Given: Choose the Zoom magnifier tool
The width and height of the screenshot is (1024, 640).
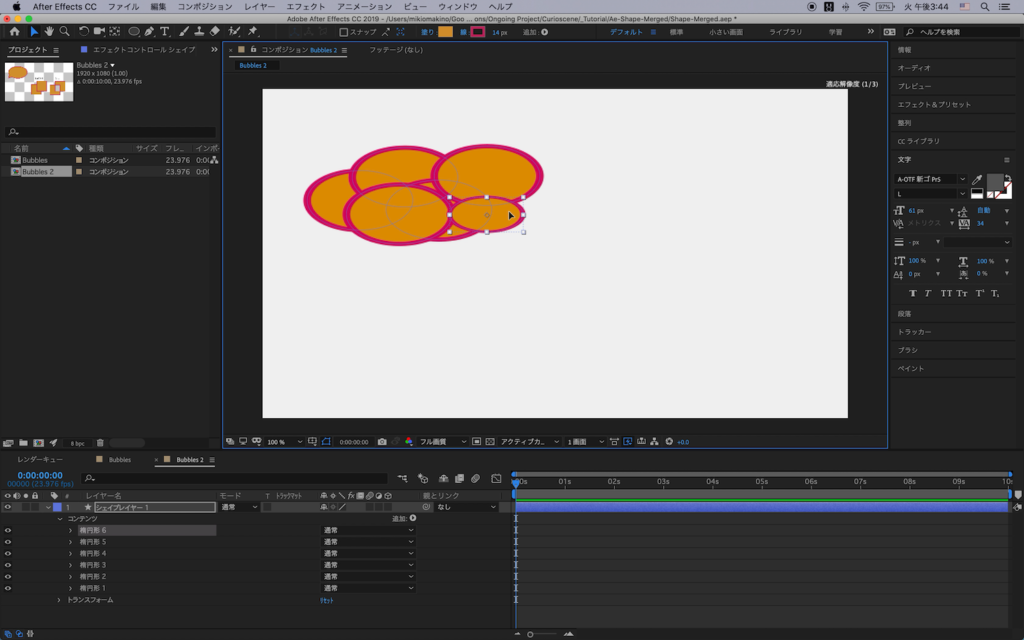Looking at the screenshot, I should click(64, 32).
